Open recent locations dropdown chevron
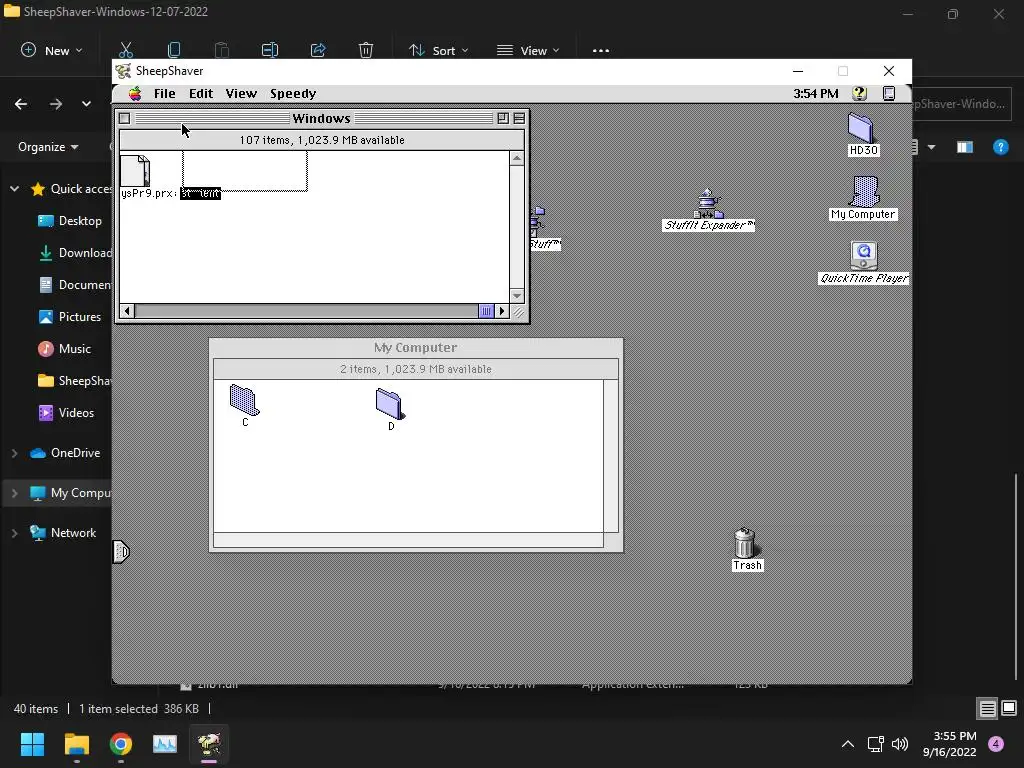The height and width of the screenshot is (768, 1024). point(86,104)
